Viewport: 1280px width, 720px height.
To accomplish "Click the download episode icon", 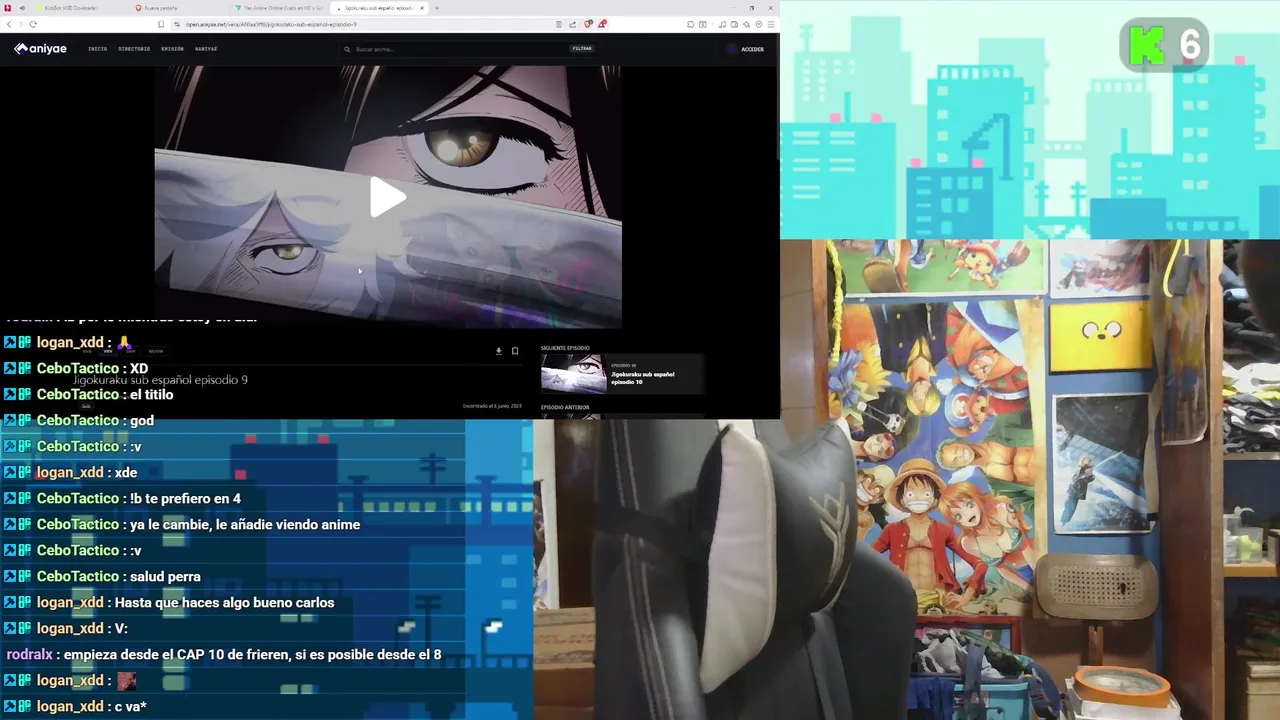I will [x=499, y=351].
